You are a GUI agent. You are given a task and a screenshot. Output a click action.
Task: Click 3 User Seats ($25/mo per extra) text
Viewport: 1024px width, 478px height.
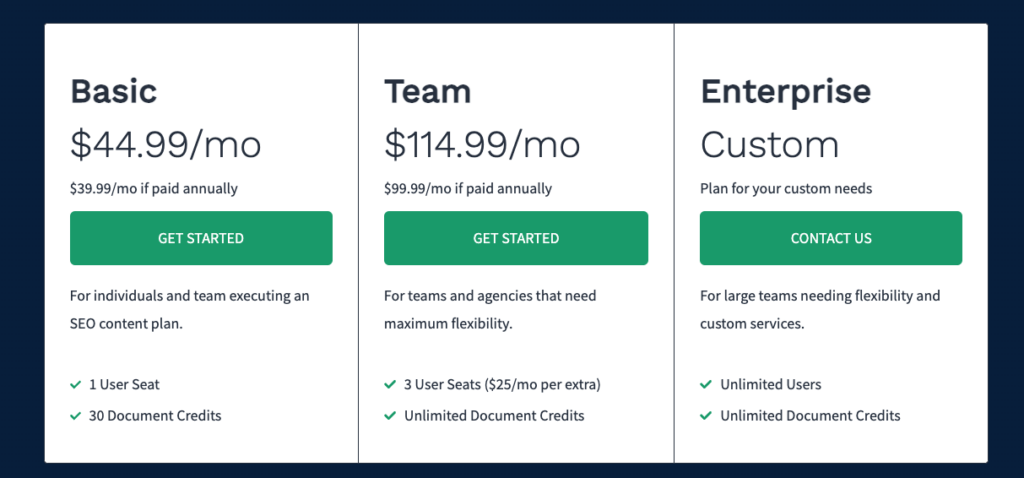pyautogui.click(x=502, y=385)
